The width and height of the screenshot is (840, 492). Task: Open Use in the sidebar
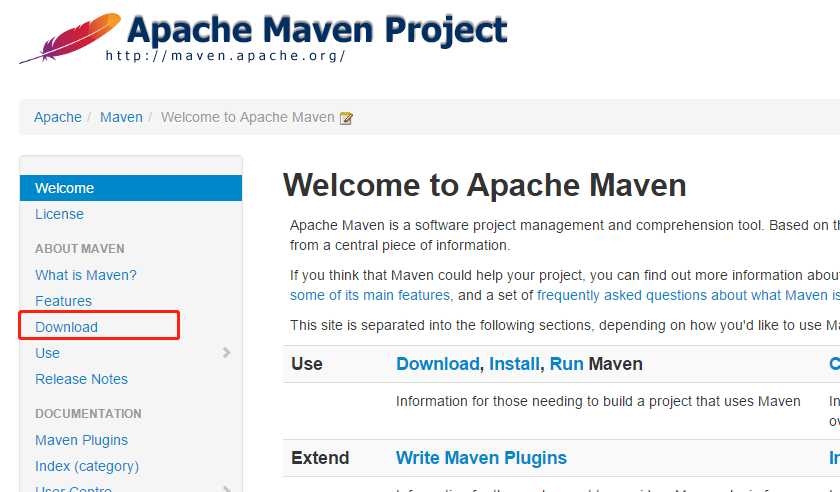coord(48,353)
